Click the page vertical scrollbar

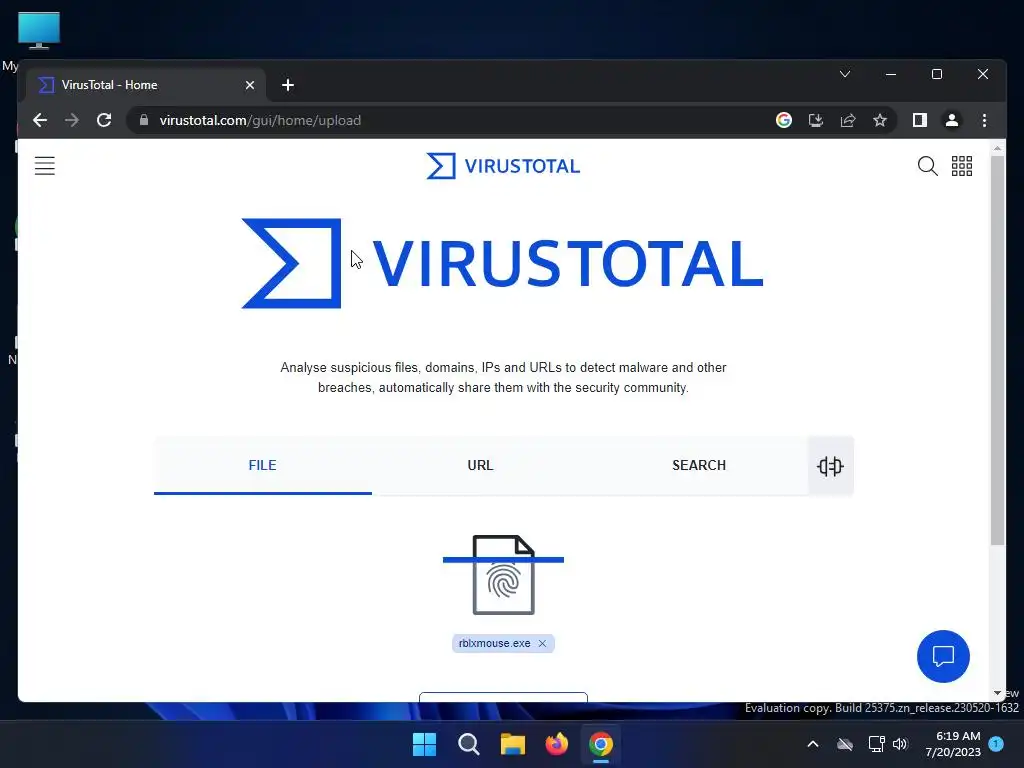pyautogui.click(x=997, y=350)
